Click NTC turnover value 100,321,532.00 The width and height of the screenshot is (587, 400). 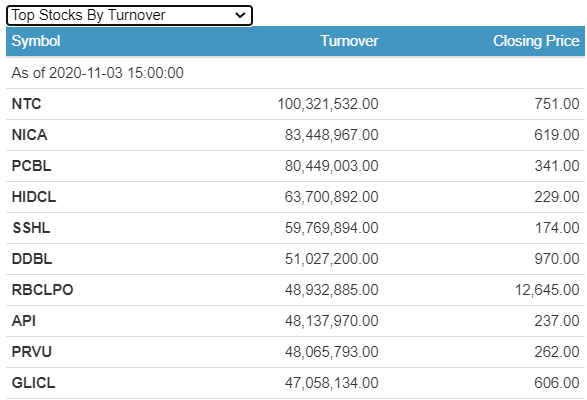328,104
